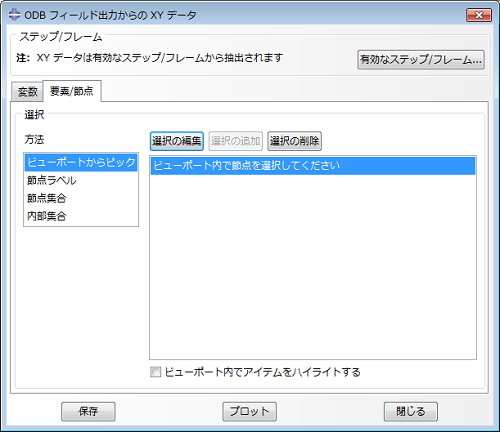Click empty area of selection list box
The height and width of the screenshot is (432, 500).
point(313,267)
